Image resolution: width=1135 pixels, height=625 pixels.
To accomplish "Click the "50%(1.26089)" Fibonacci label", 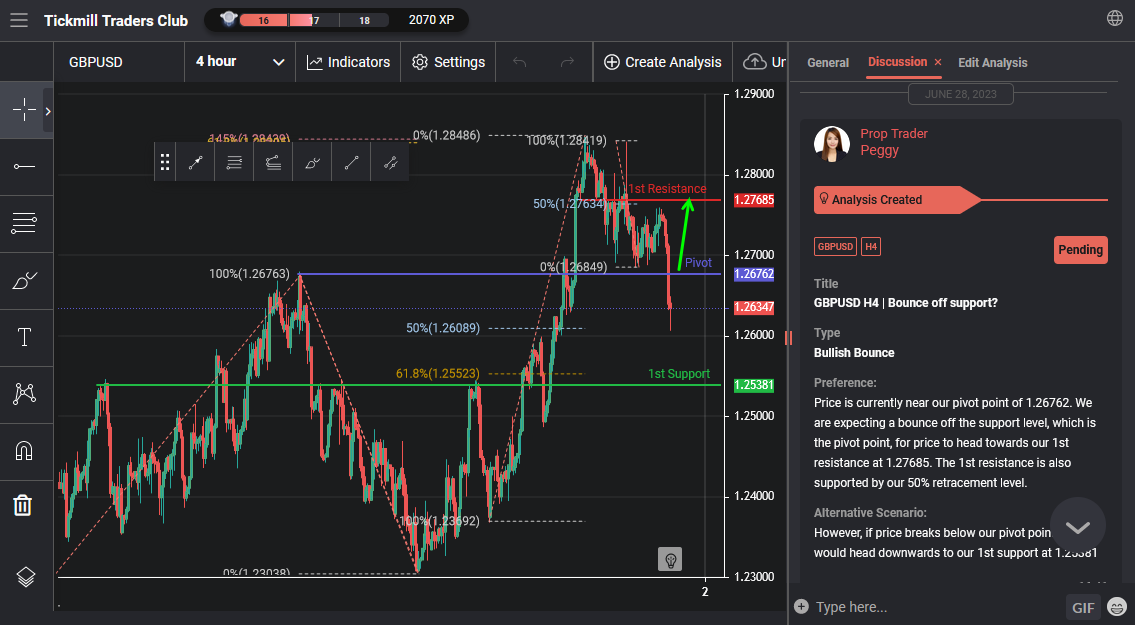I will tap(442, 328).
